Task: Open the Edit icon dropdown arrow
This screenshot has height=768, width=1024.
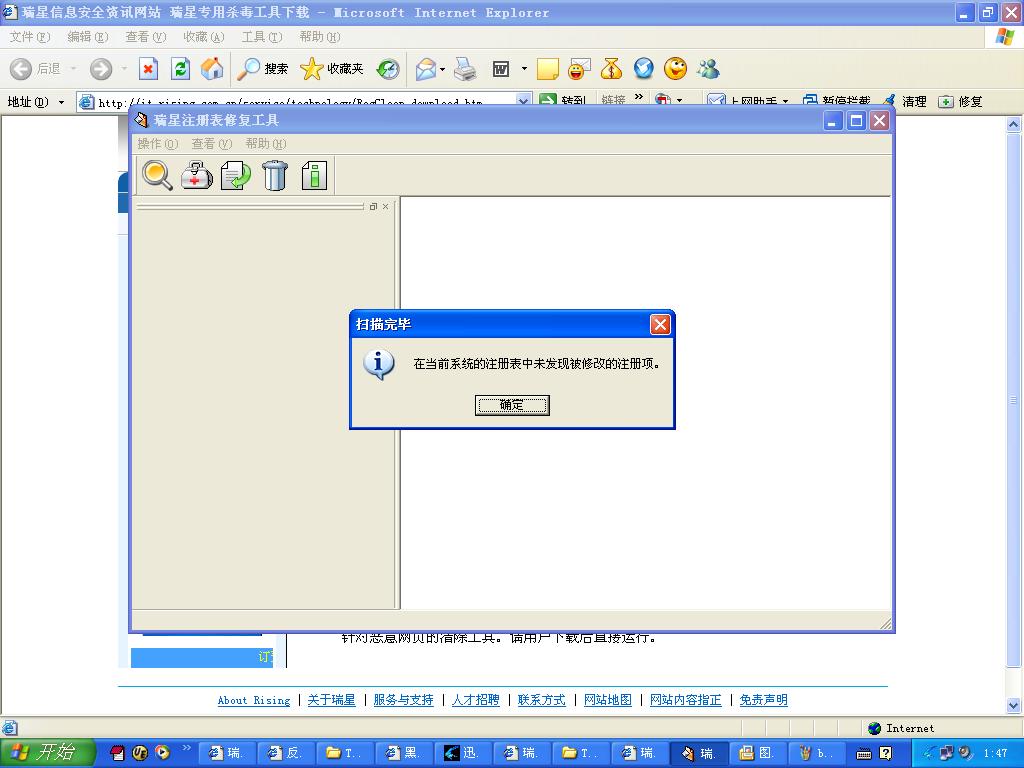Action: (524, 69)
